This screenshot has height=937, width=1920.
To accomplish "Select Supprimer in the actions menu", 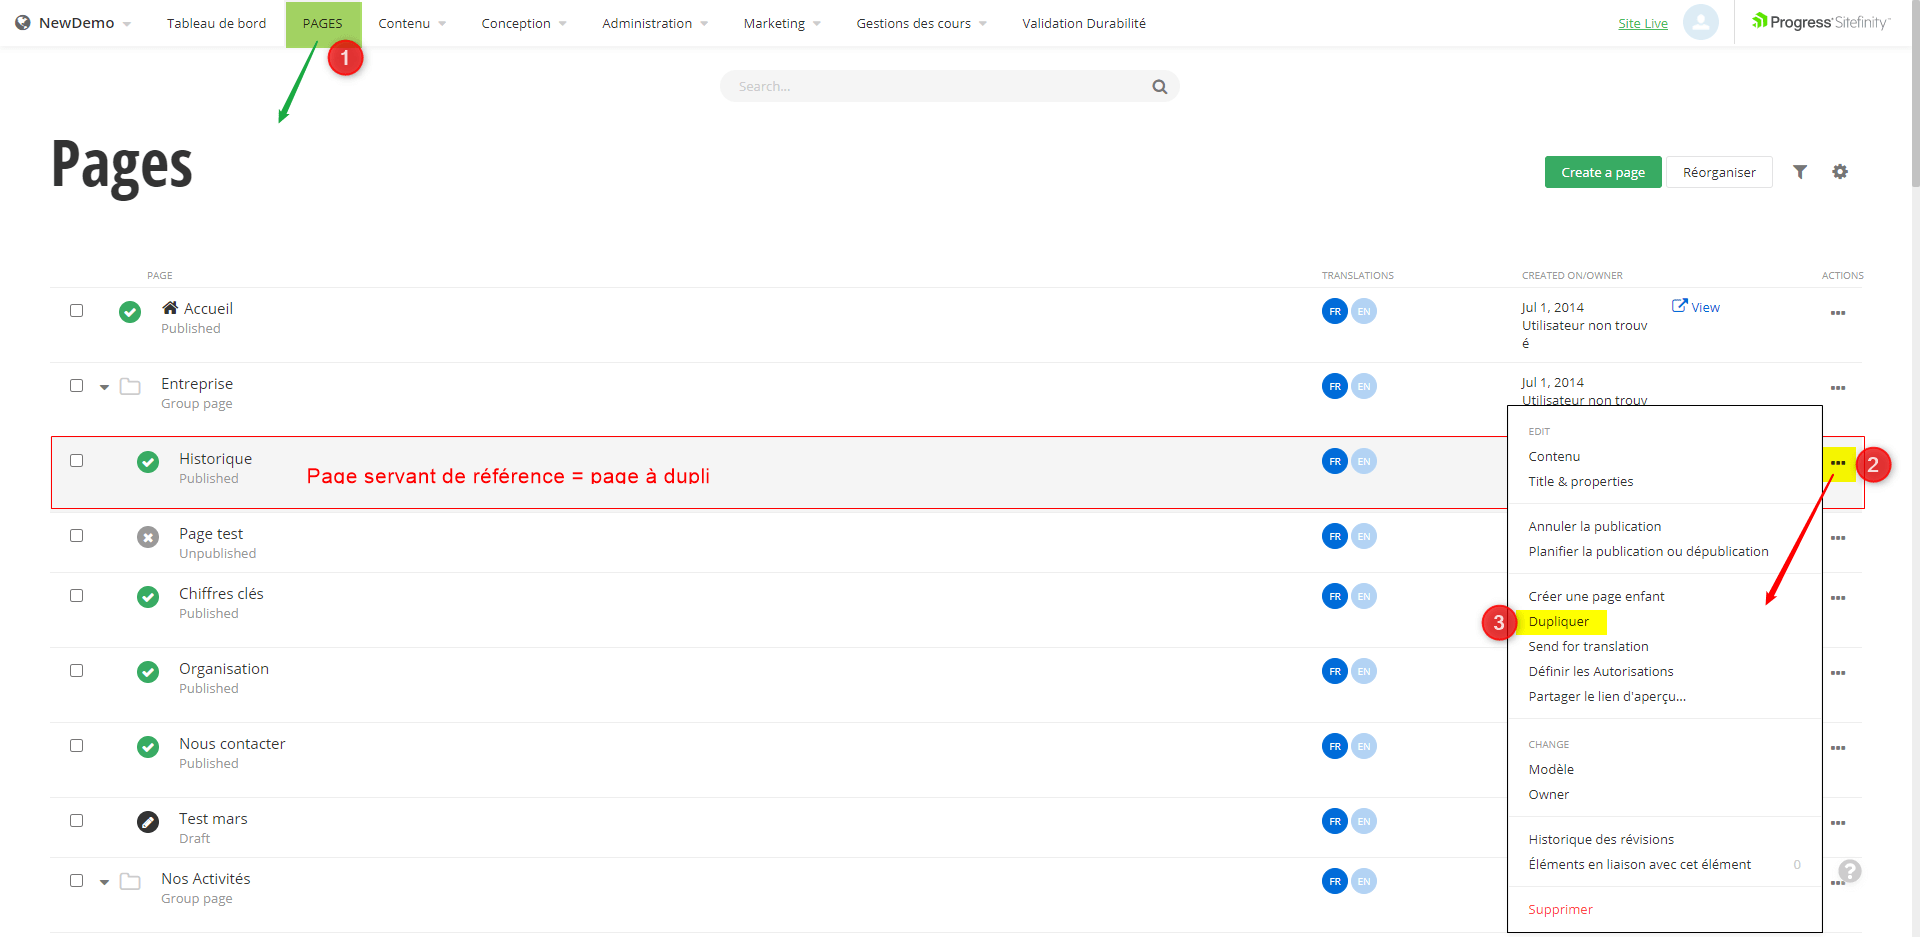I will 1560,909.
